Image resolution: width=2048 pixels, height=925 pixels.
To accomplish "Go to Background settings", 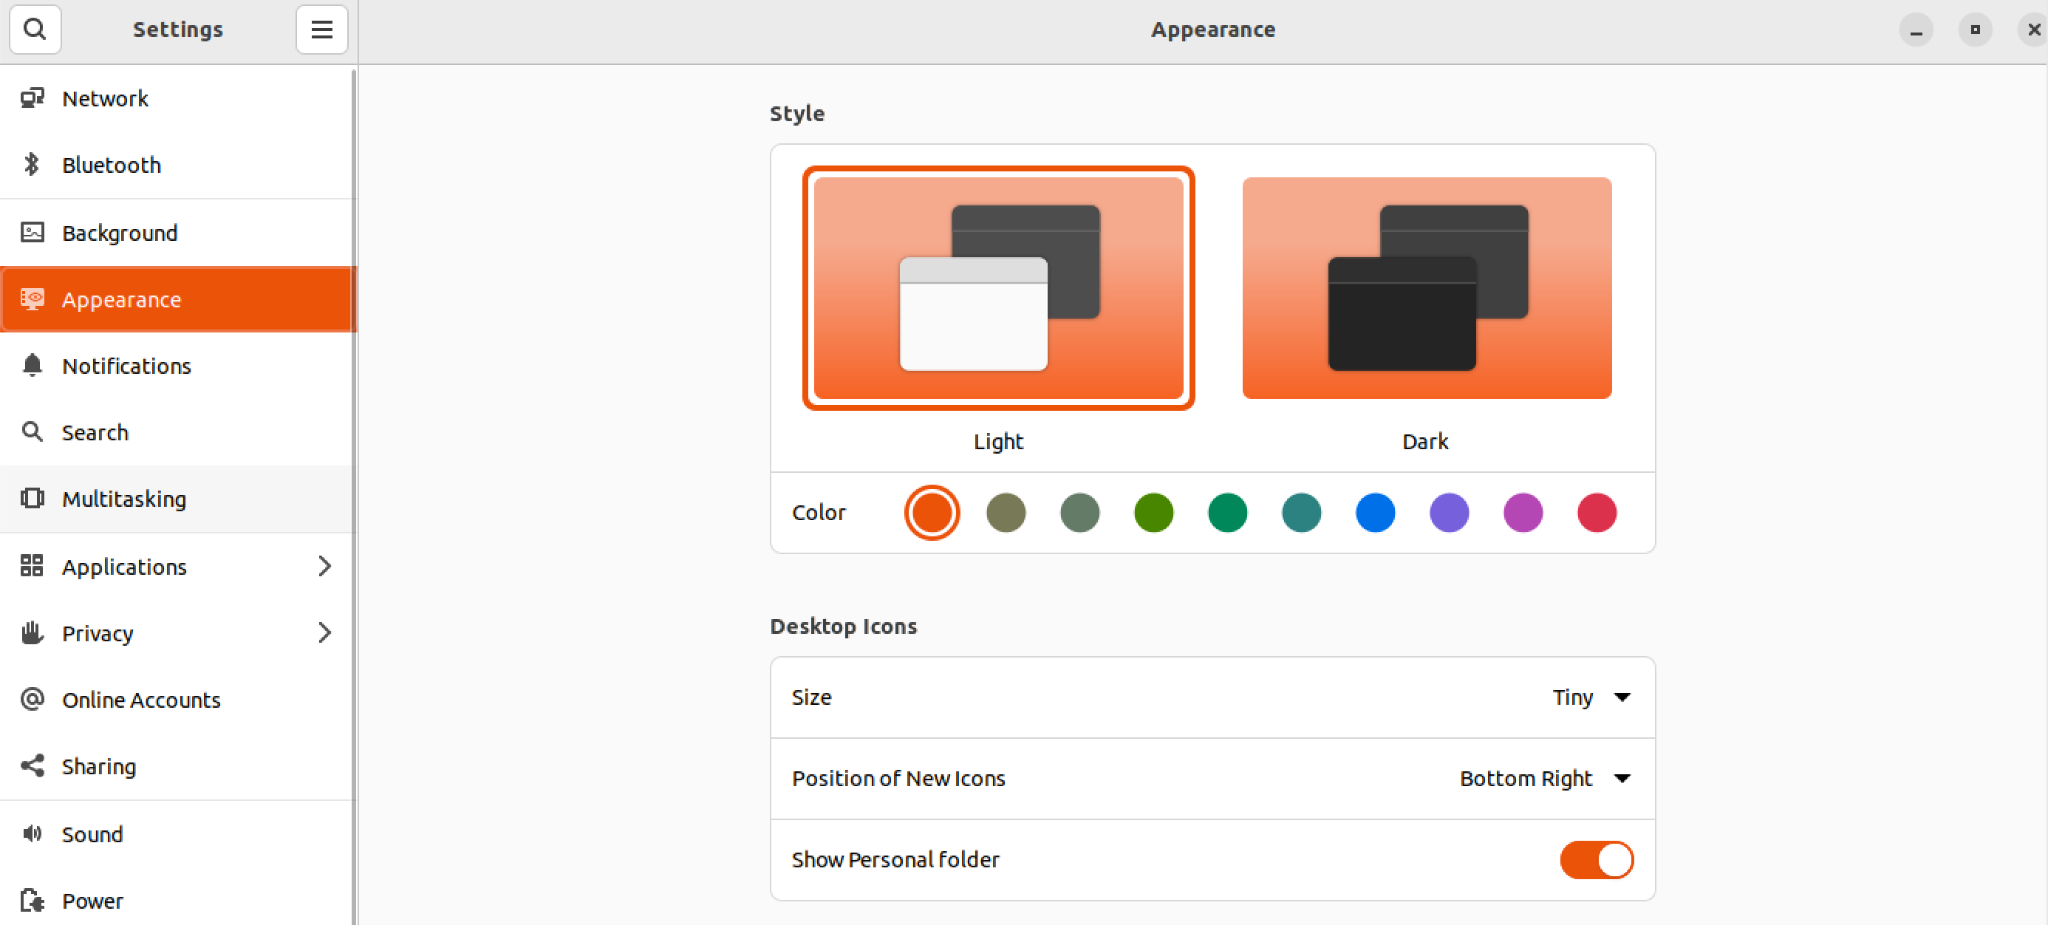I will 177,233.
